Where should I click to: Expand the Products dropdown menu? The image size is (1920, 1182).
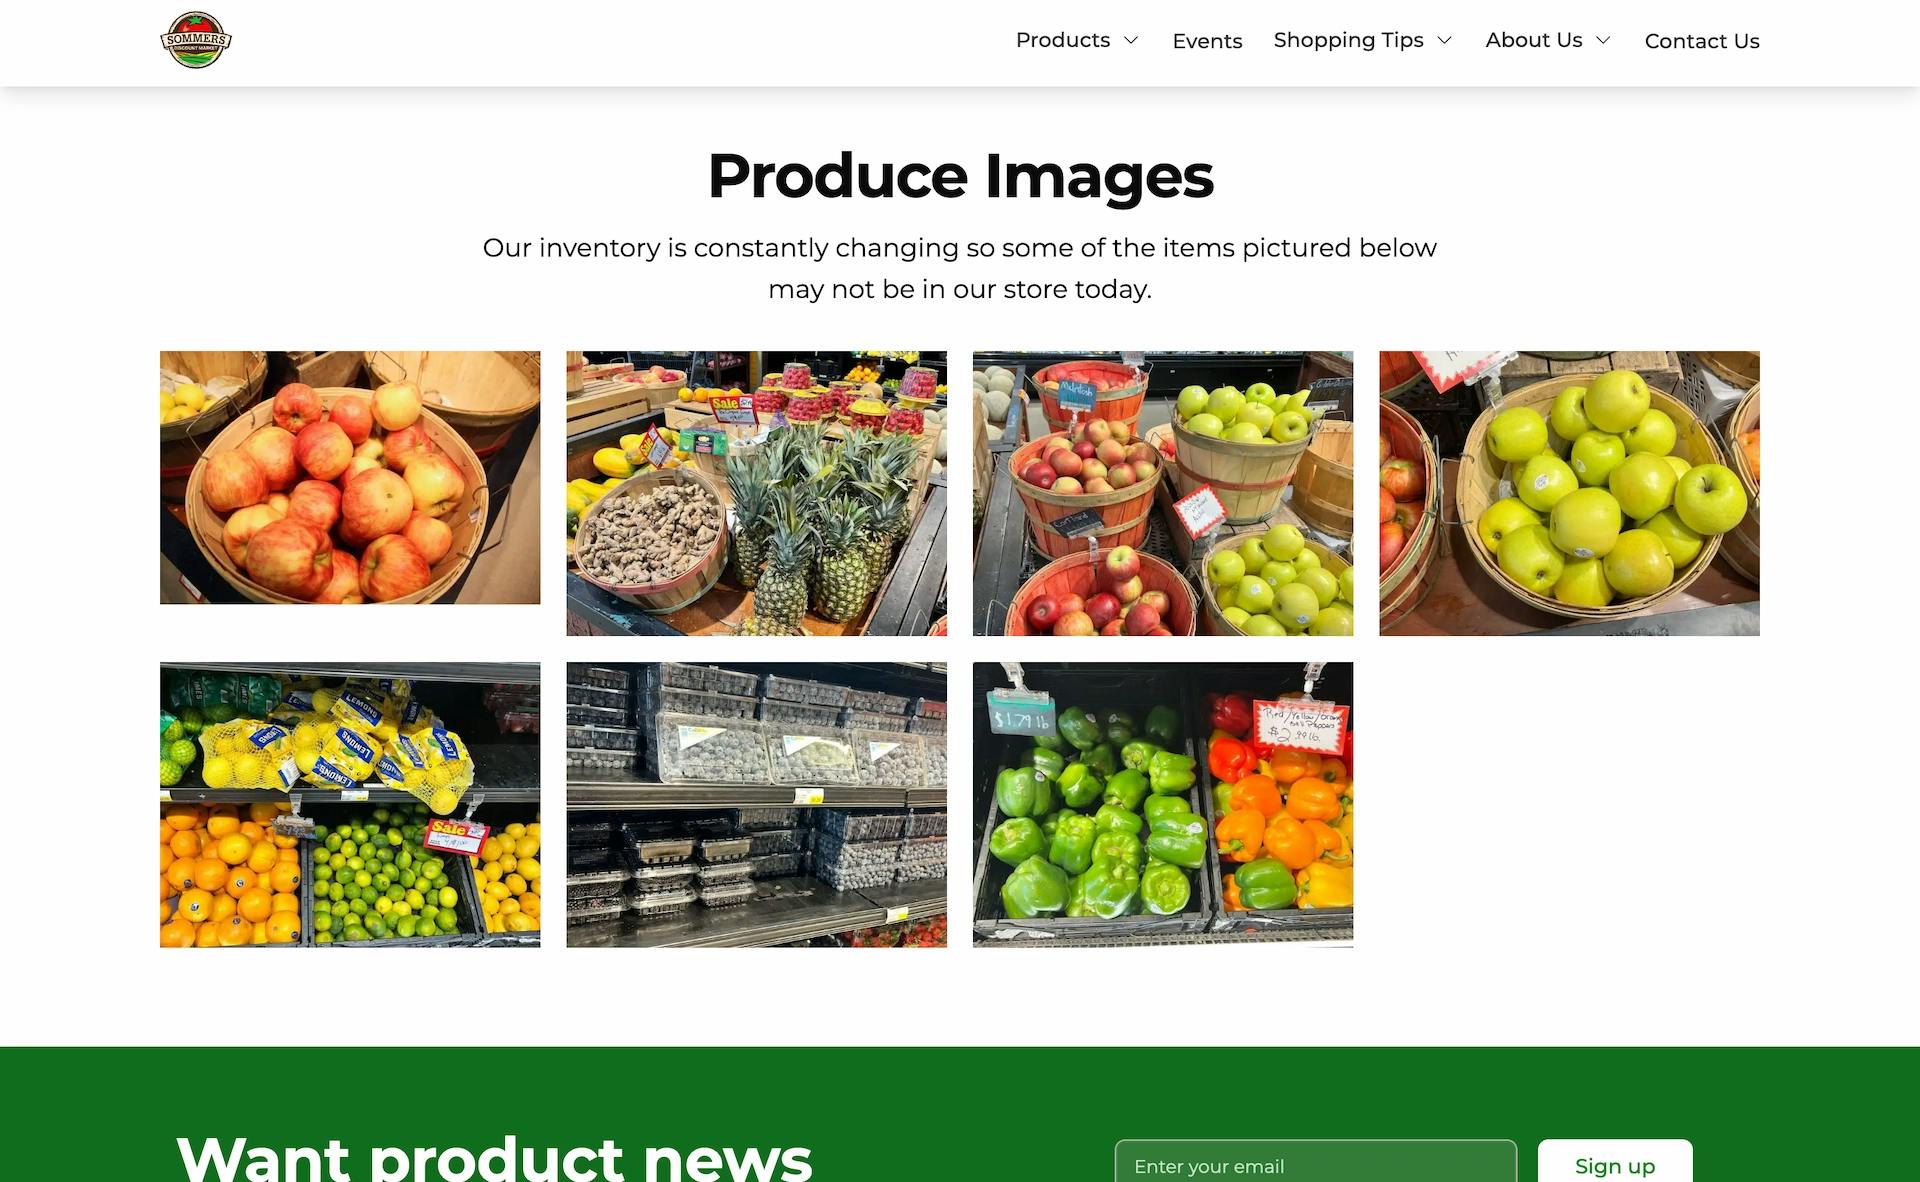coord(1078,38)
